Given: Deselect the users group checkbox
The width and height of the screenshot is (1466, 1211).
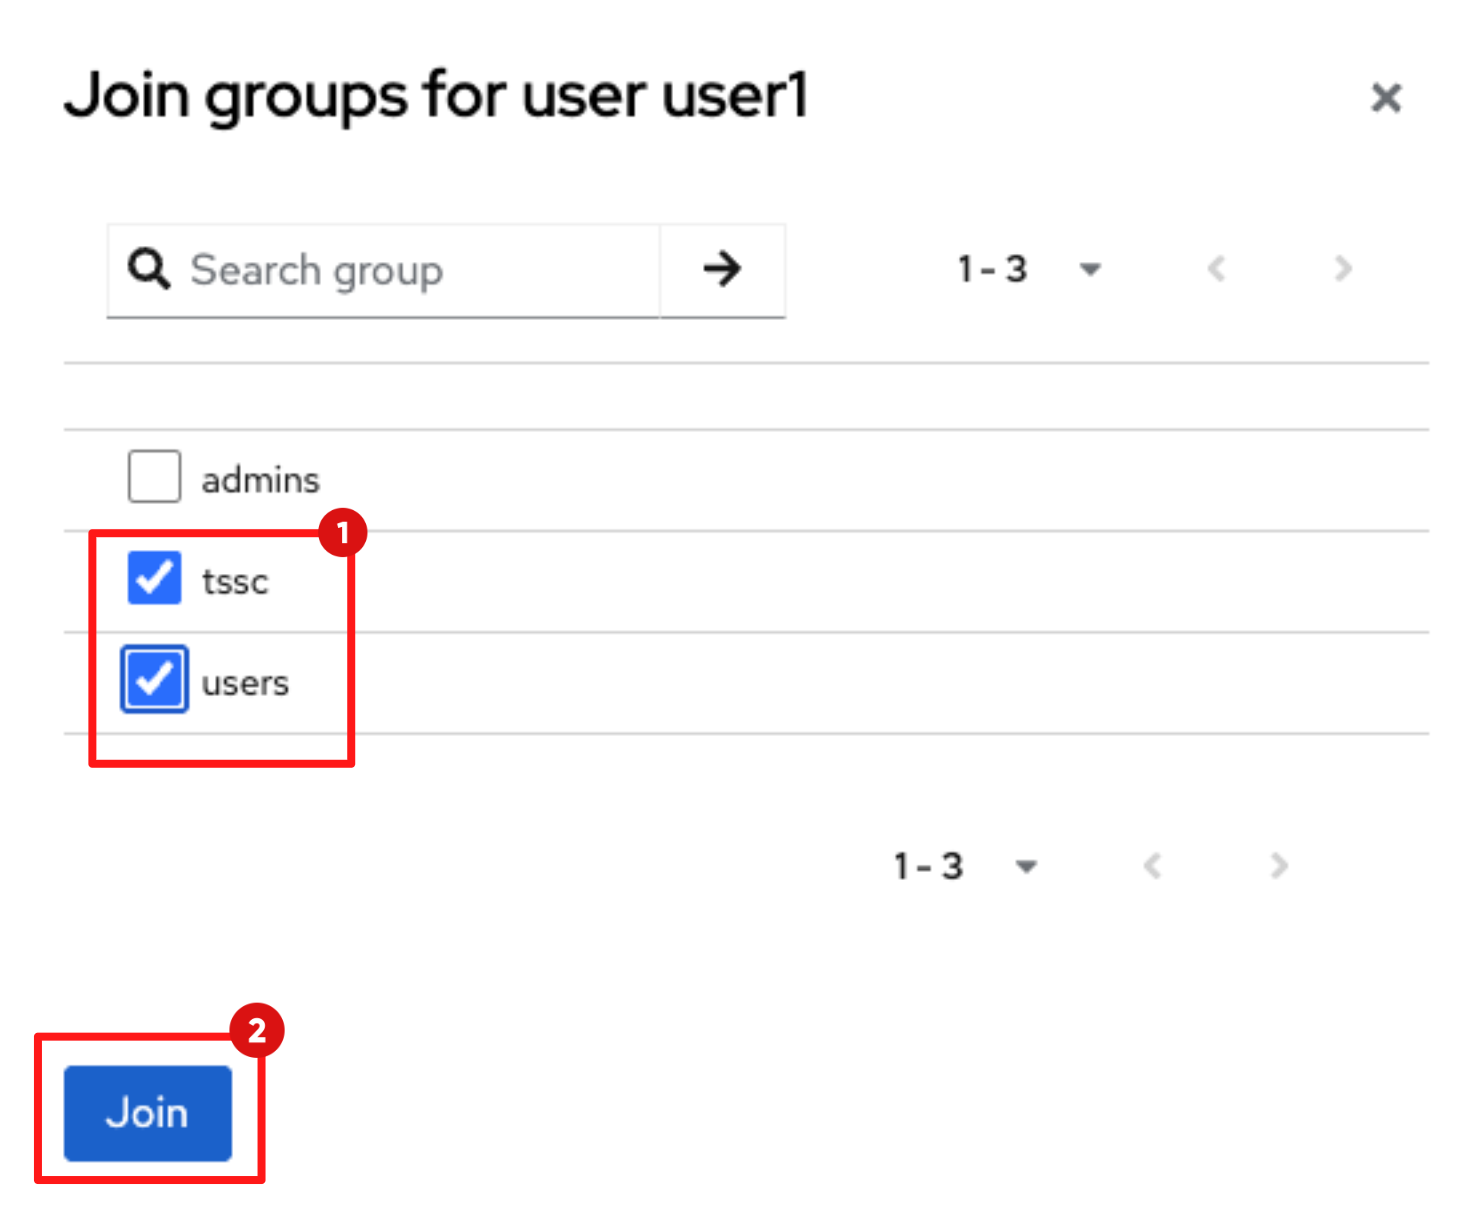Looking at the screenshot, I should (x=153, y=679).
